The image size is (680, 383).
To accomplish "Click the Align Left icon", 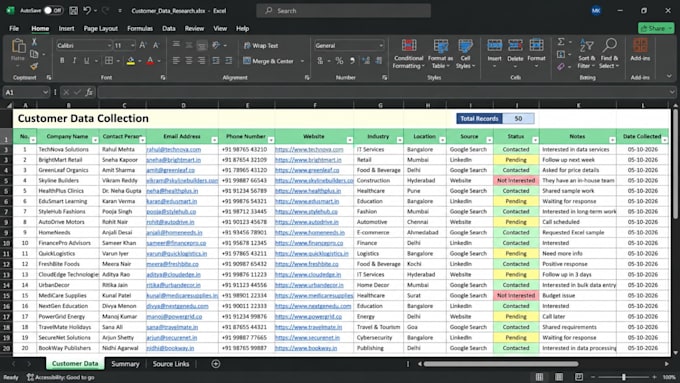I will (176, 61).
